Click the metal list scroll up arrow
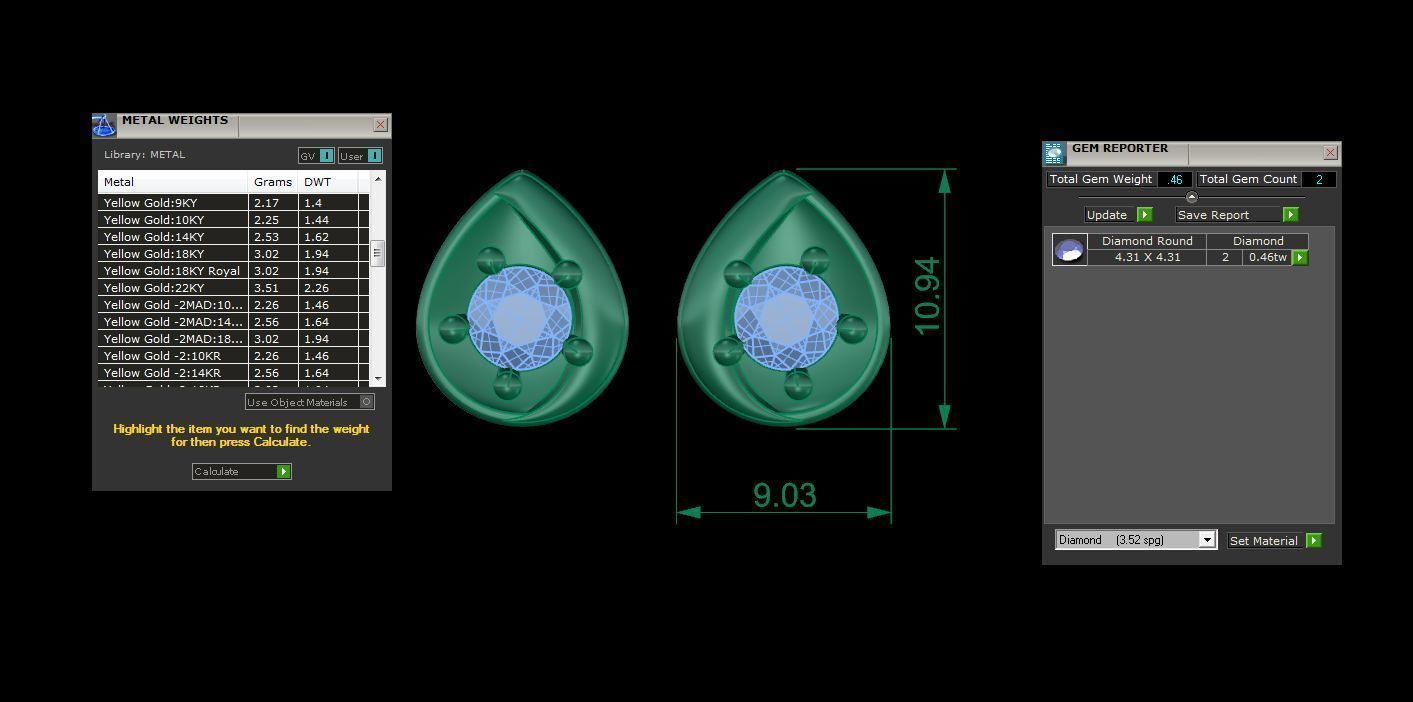The width and height of the screenshot is (1413, 702). coord(378,179)
